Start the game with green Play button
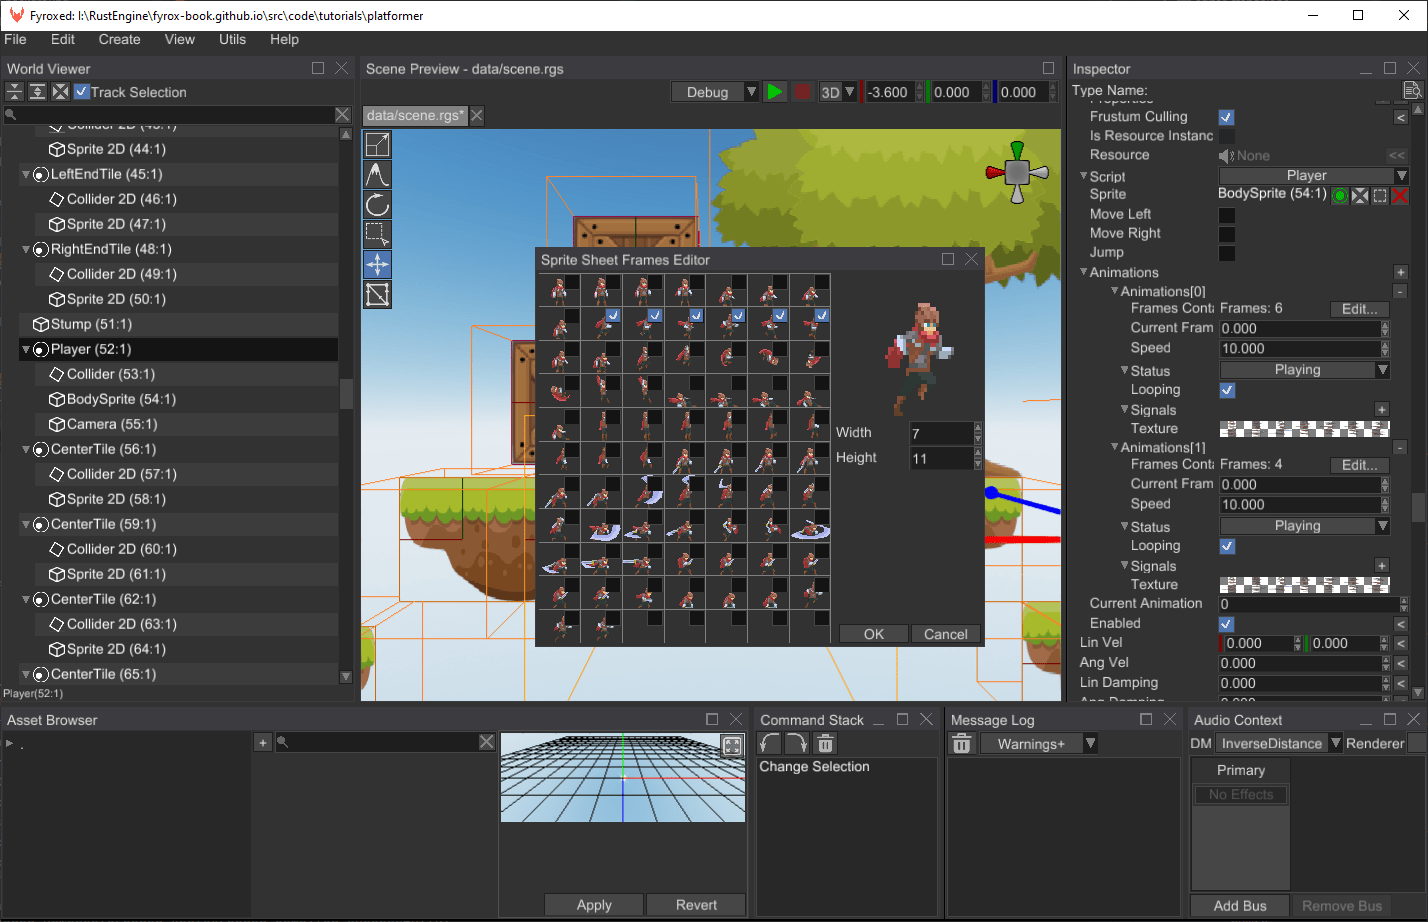This screenshot has height=922, width=1428. [x=775, y=92]
